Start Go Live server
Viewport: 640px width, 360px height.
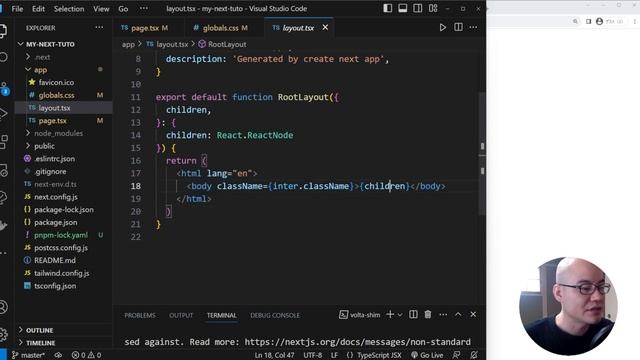point(427,355)
